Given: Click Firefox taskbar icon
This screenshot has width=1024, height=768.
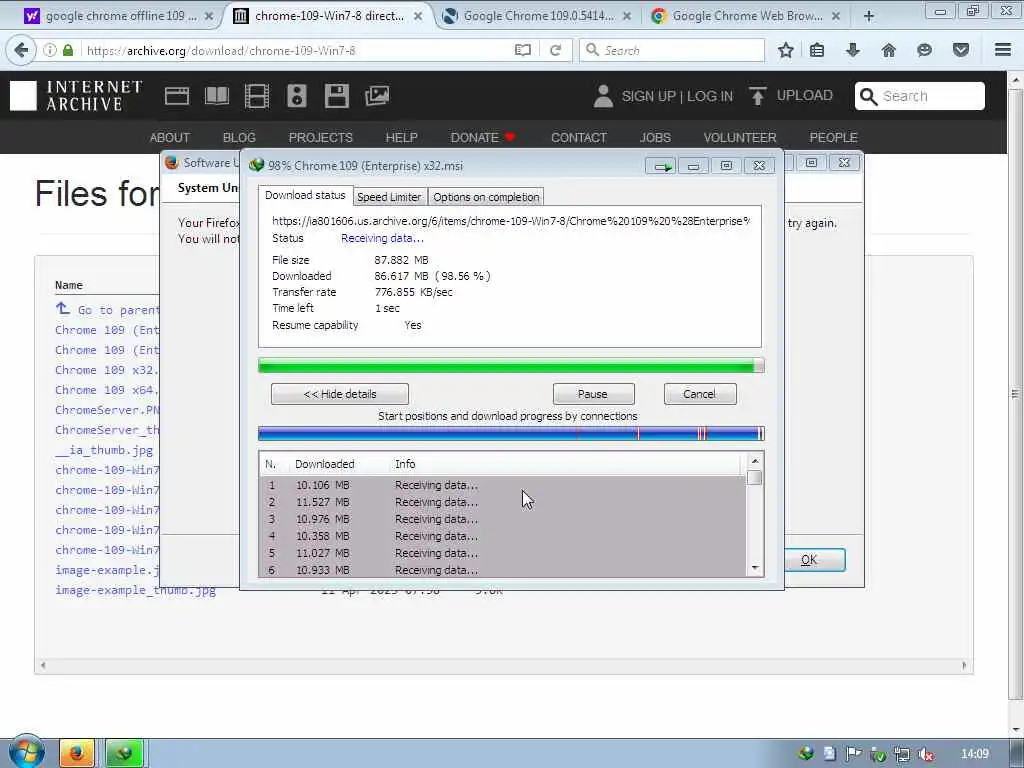Looking at the screenshot, I should [x=76, y=754].
